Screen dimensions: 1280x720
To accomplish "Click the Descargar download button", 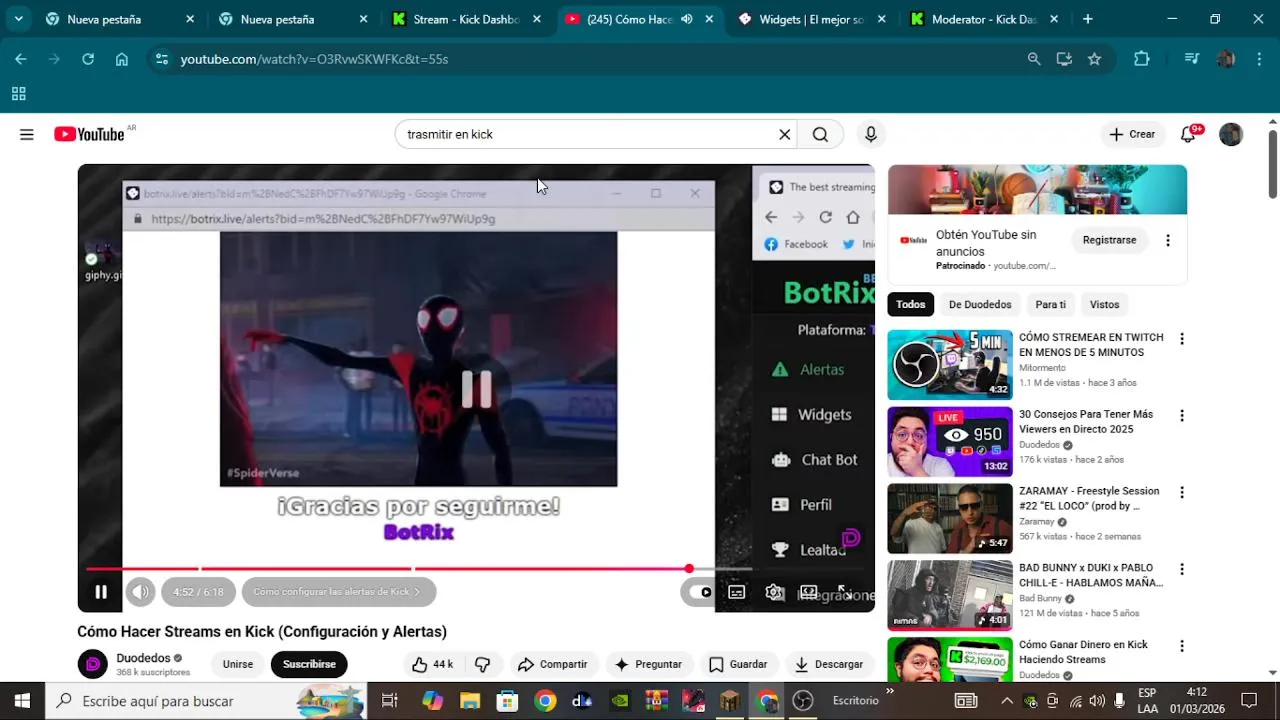I will [x=828, y=664].
